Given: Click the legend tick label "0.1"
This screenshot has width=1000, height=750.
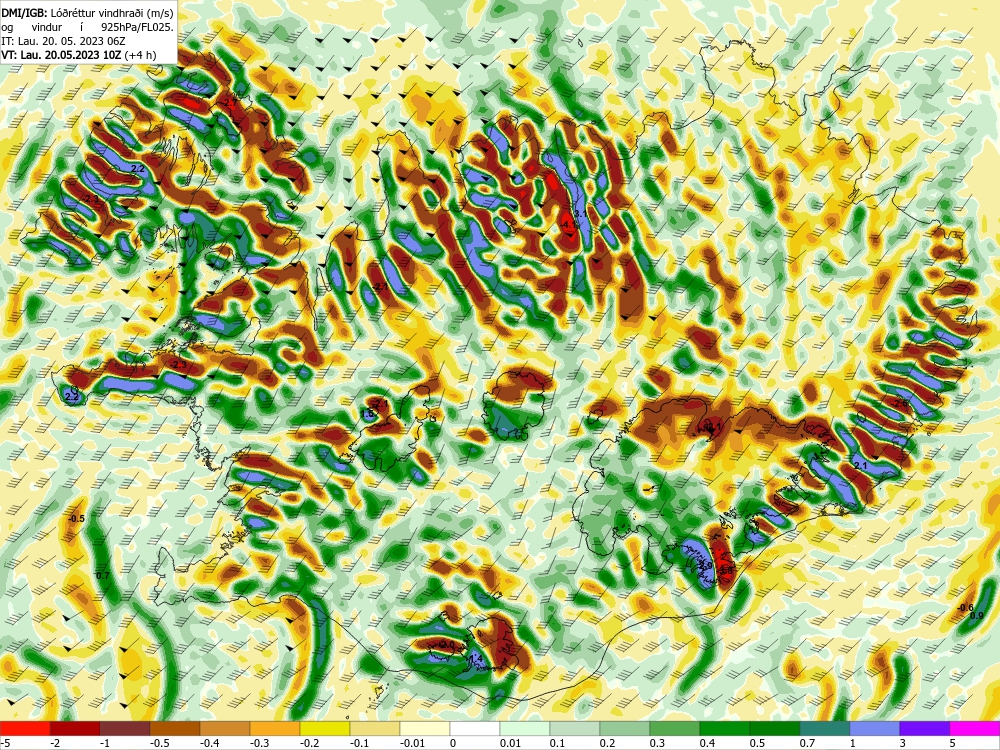Looking at the screenshot, I should click(x=557, y=743).
